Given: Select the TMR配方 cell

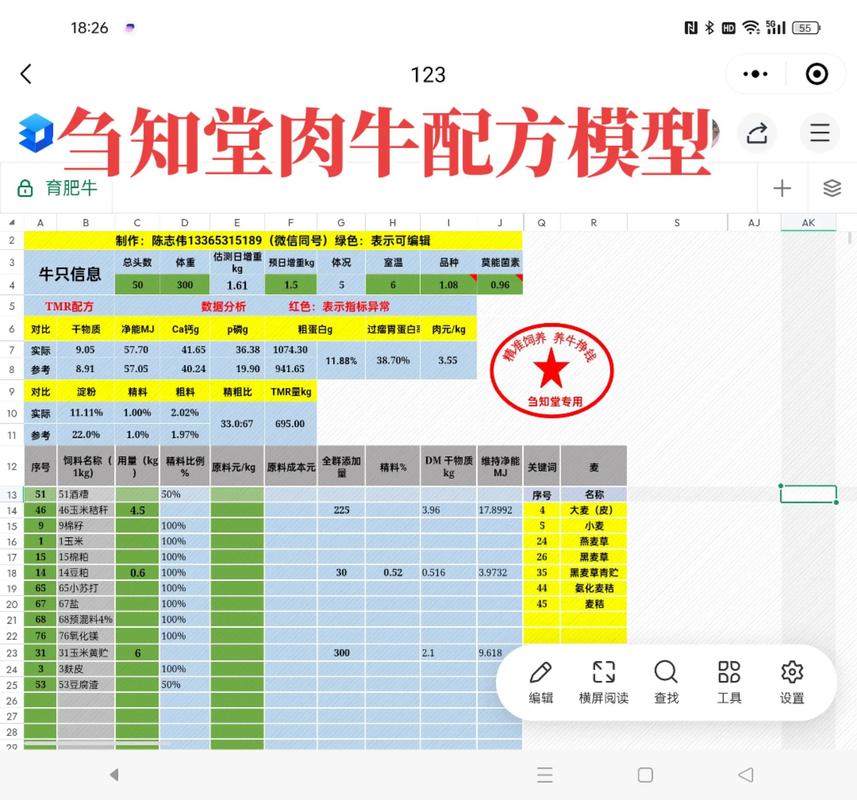Looking at the screenshot, I should click(69, 306).
